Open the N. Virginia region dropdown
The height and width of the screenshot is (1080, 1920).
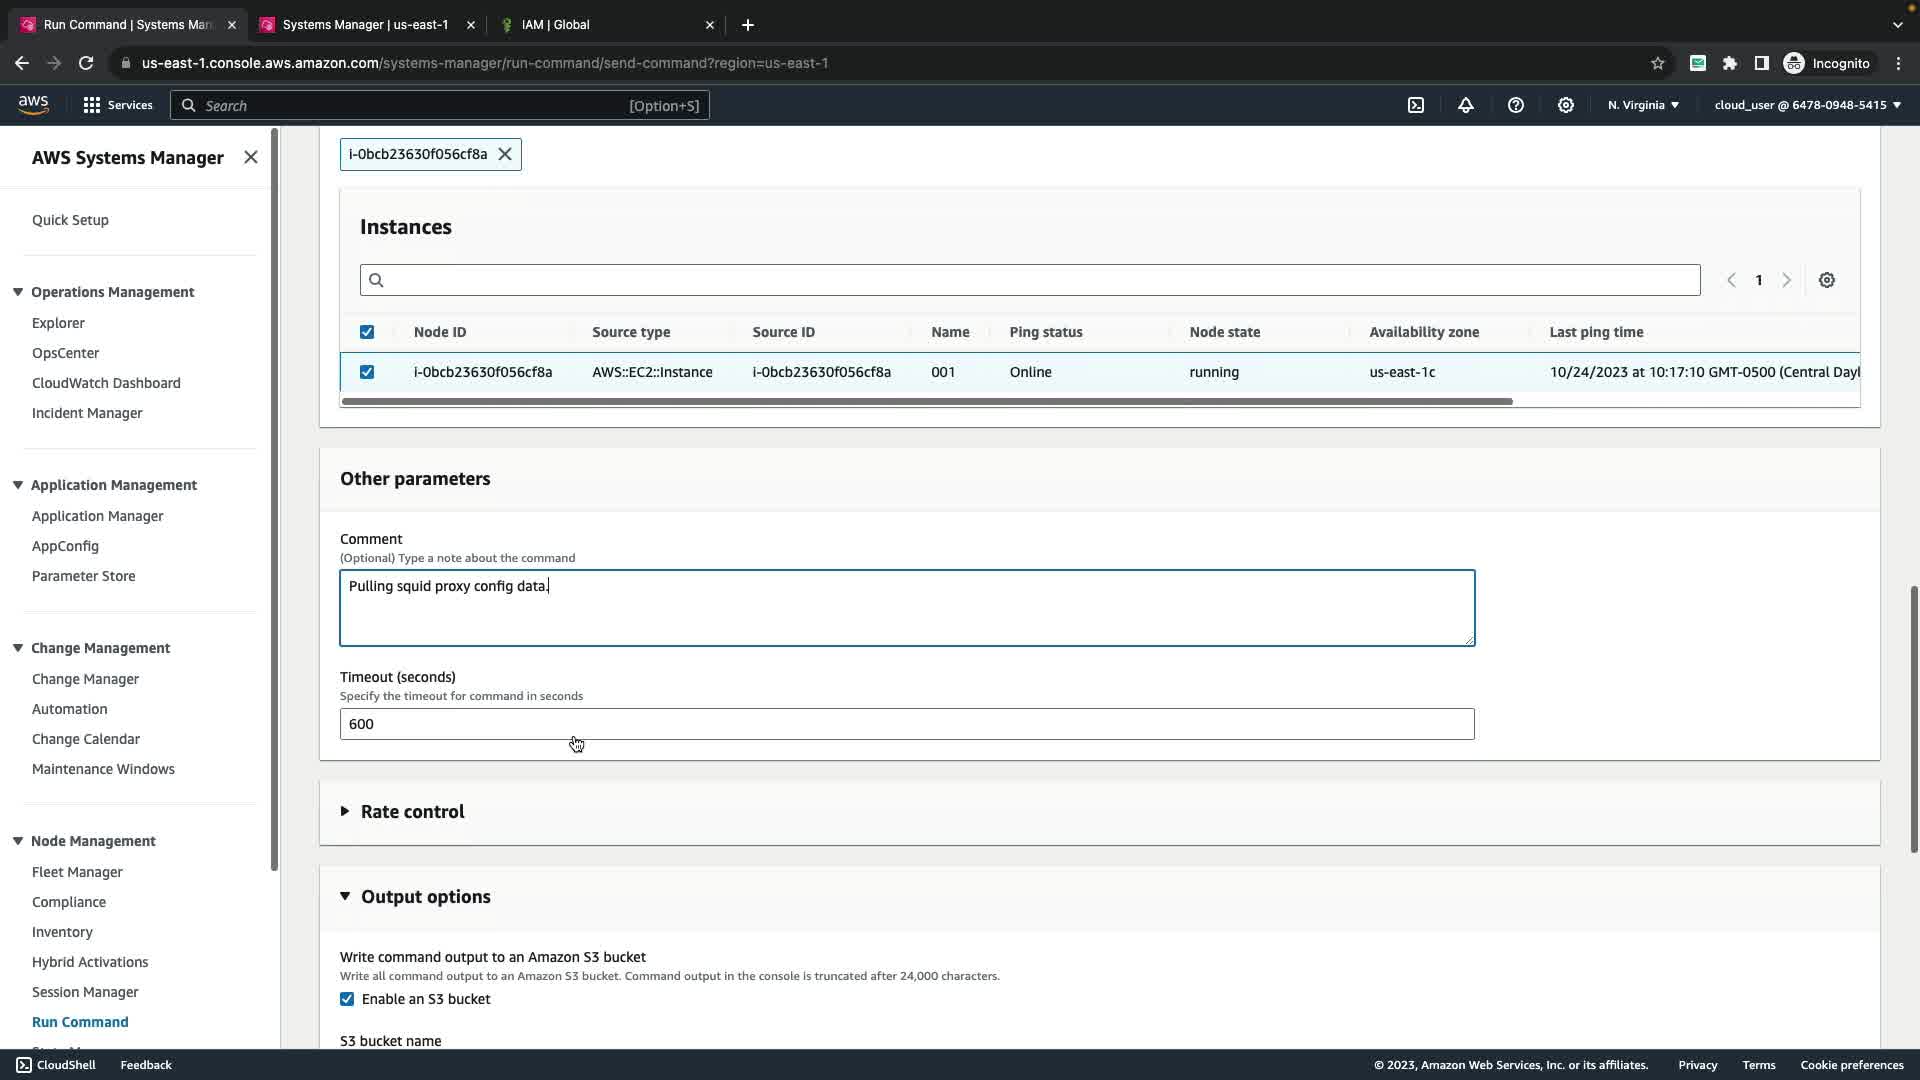point(1643,105)
